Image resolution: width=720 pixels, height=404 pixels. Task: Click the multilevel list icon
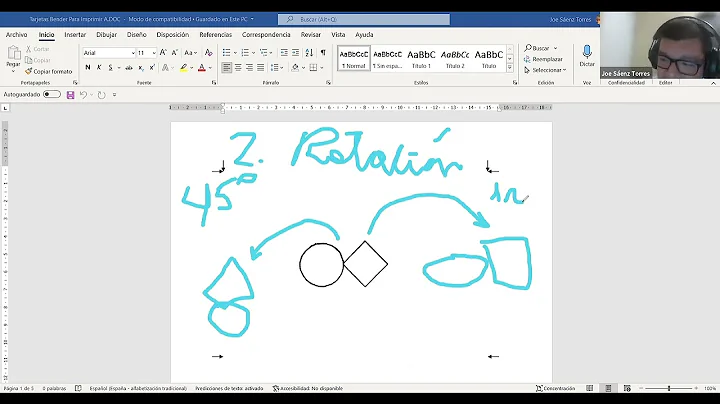click(263, 53)
